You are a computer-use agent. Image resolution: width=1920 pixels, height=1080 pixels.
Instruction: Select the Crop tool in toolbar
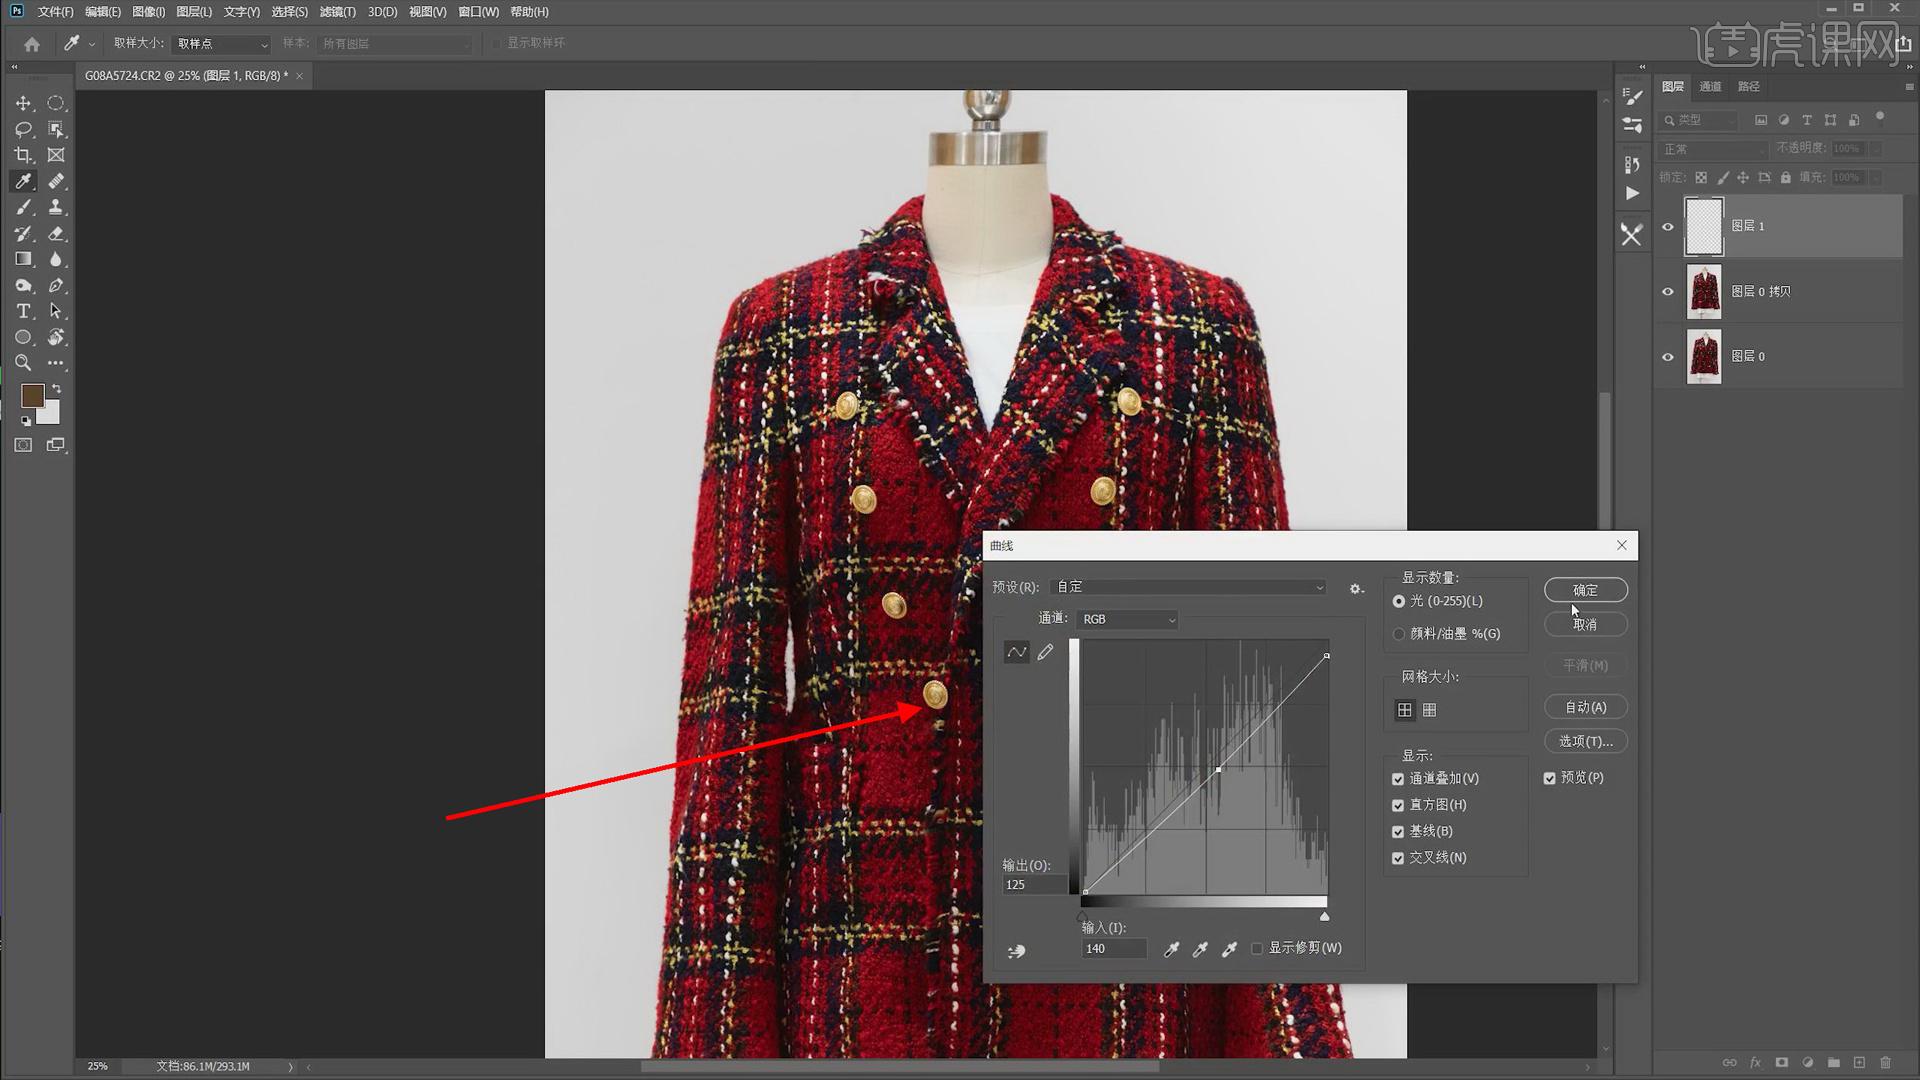(x=23, y=155)
